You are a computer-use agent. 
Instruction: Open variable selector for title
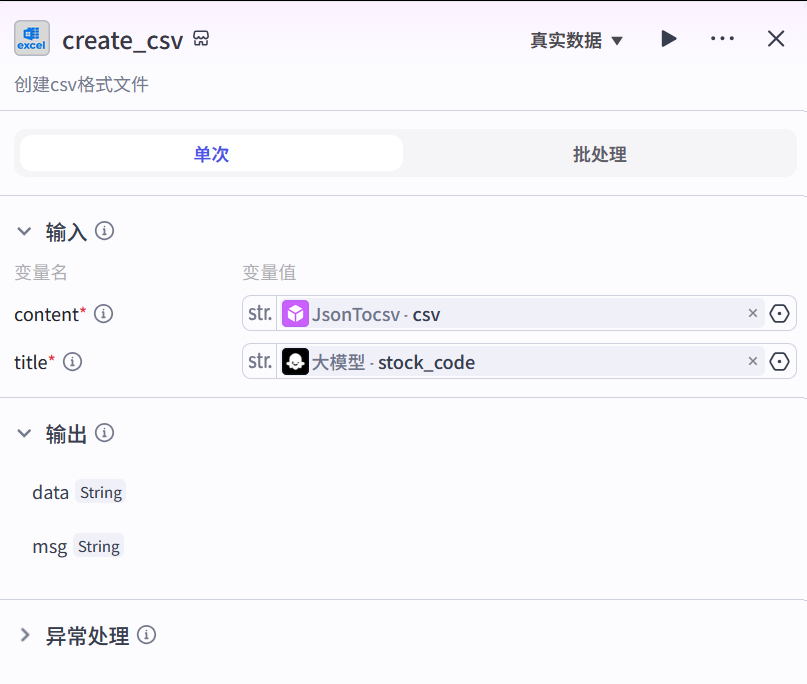pyautogui.click(x=779, y=361)
